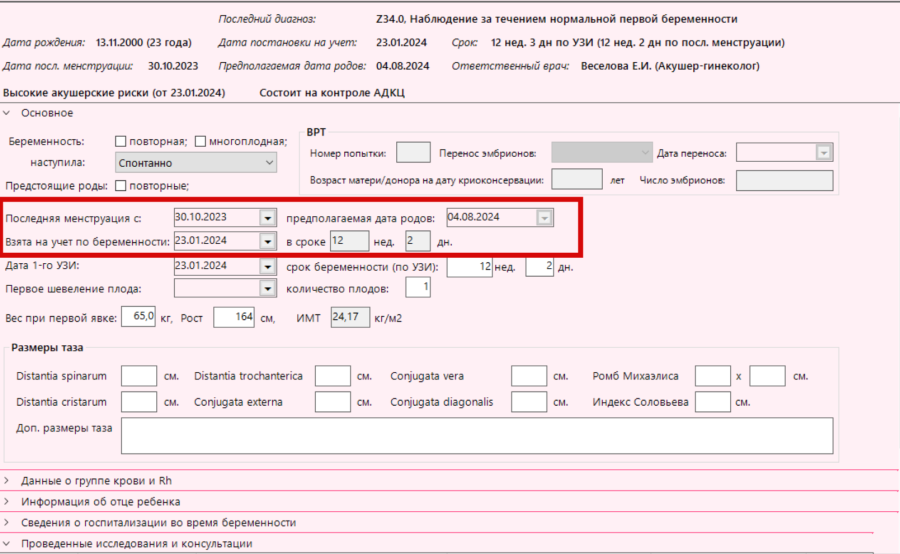Open the 'Первое шевеление плода' date dropdown
Viewport: 900px width, 554px height.
coord(267,288)
